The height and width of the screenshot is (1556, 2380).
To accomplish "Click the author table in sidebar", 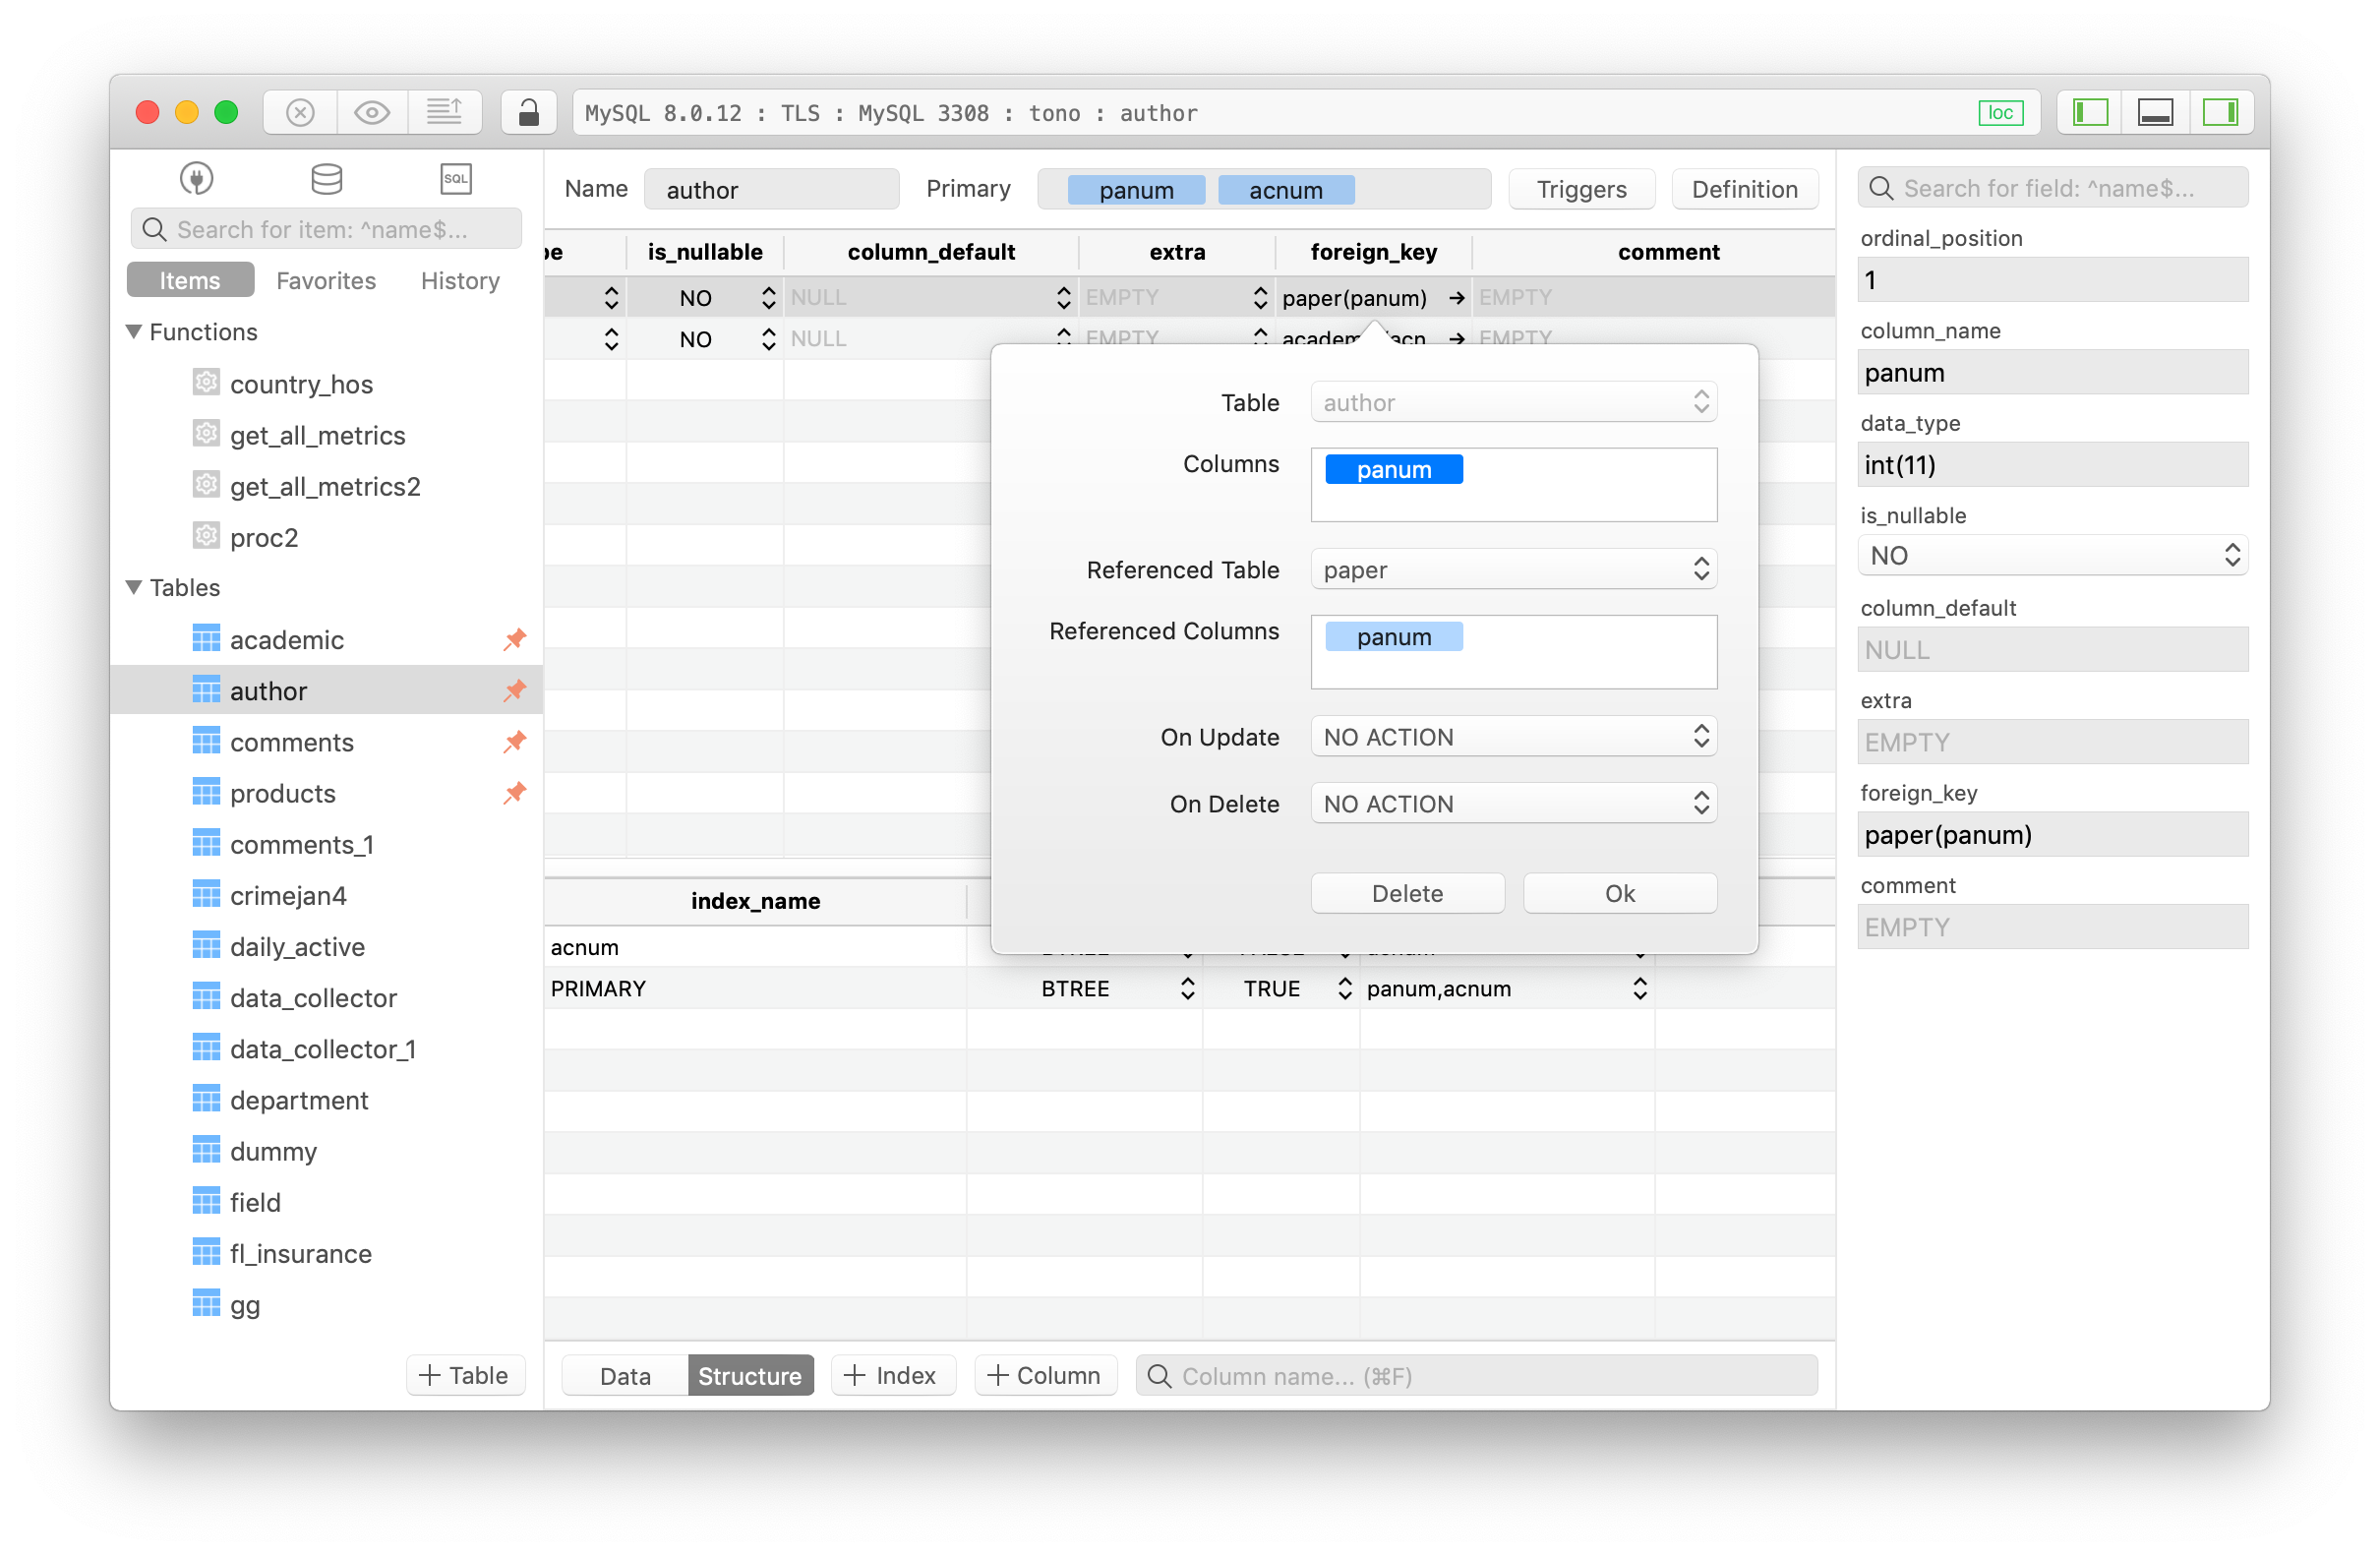I will (x=270, y=689).
